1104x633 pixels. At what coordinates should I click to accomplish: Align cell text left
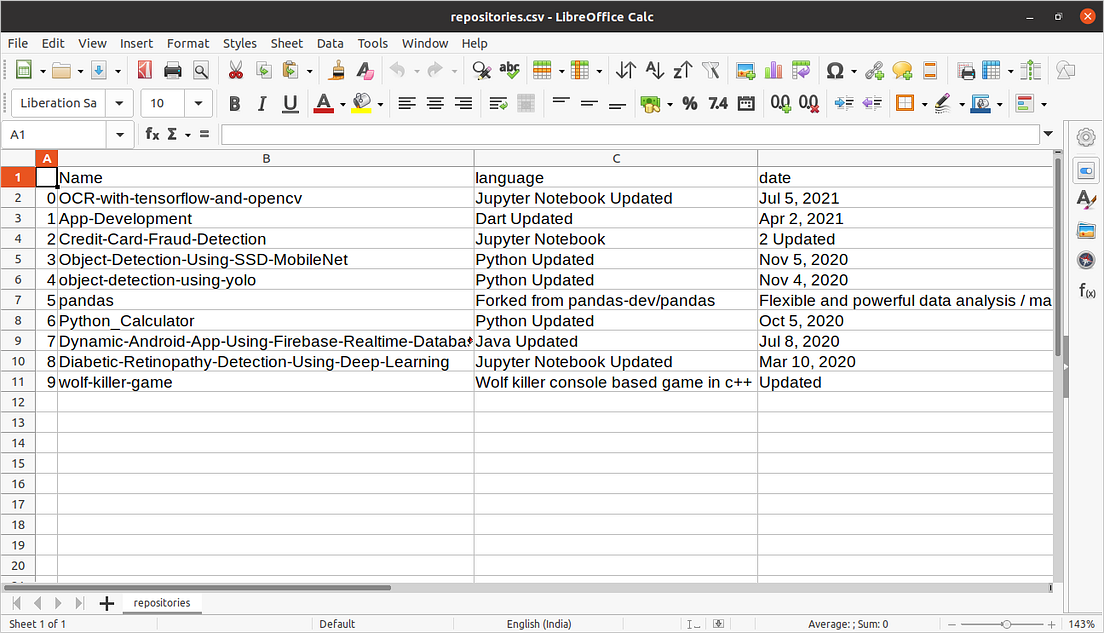pyautogui.click(x=406, y=104)
